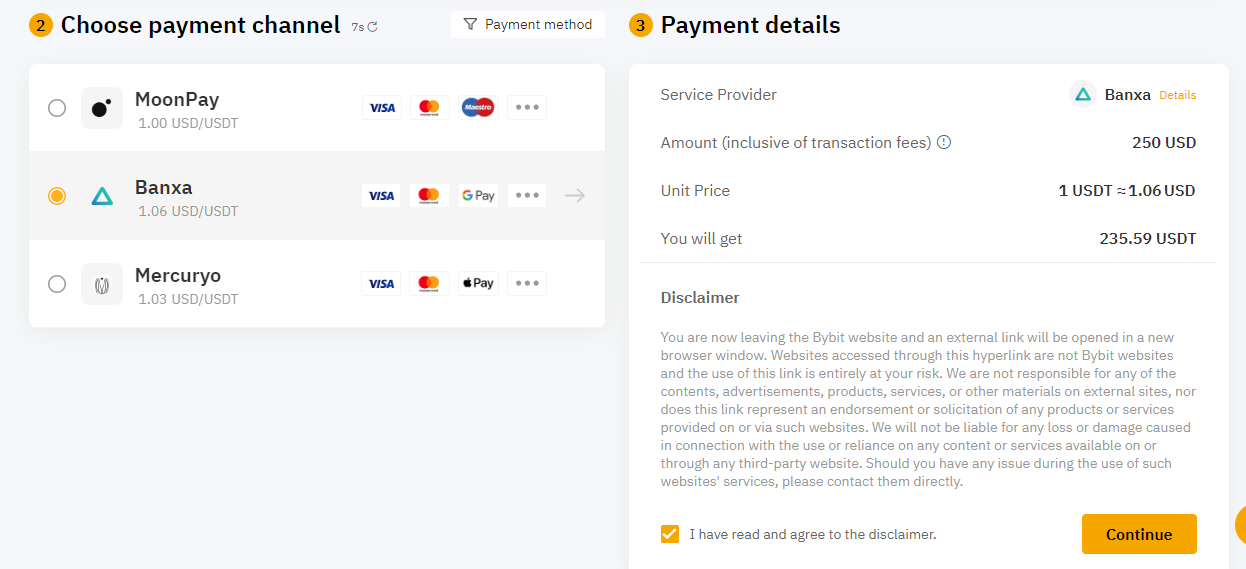Viewport: 1246px width, 569px height.
Task: Click the Banxa triangle logo in channel list
Action: pyautogui.click(x=102, y=196)
